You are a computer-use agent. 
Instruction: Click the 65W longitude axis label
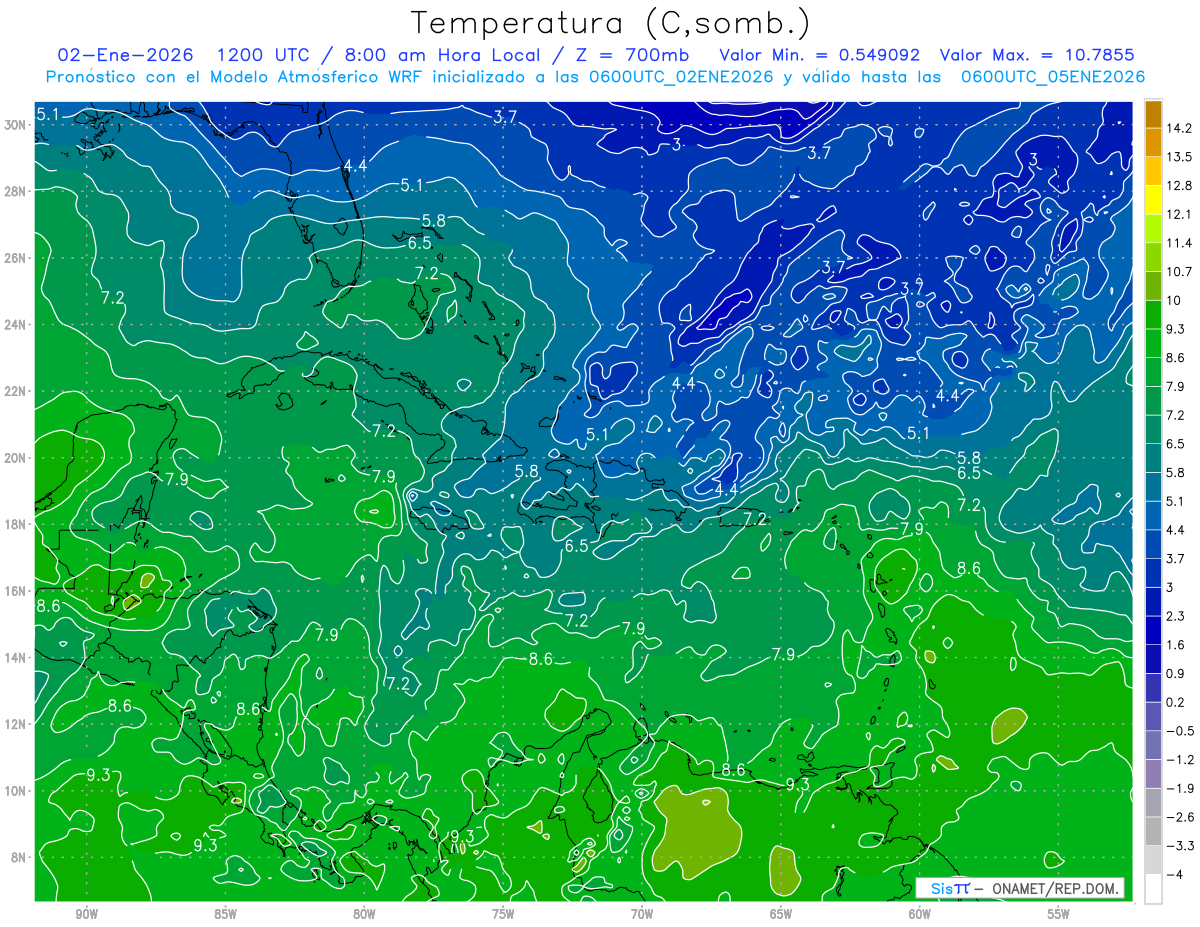pyautogui.click(x=781, y=914)
